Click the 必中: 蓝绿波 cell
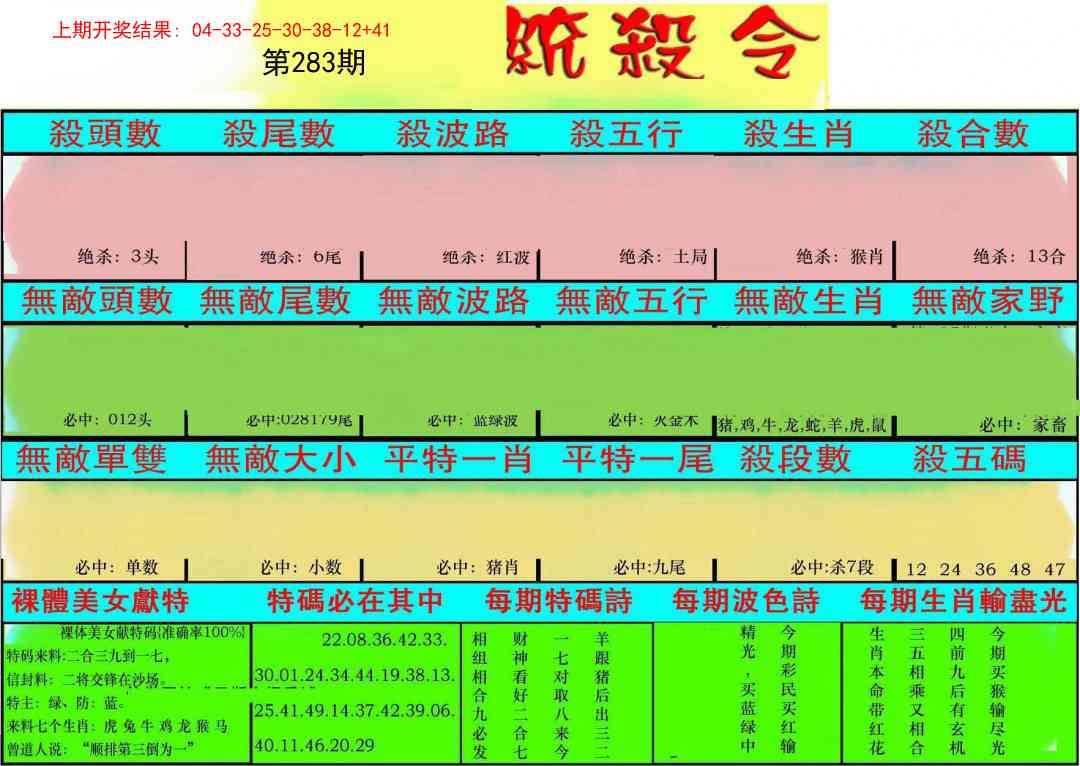 coord(473,421)
